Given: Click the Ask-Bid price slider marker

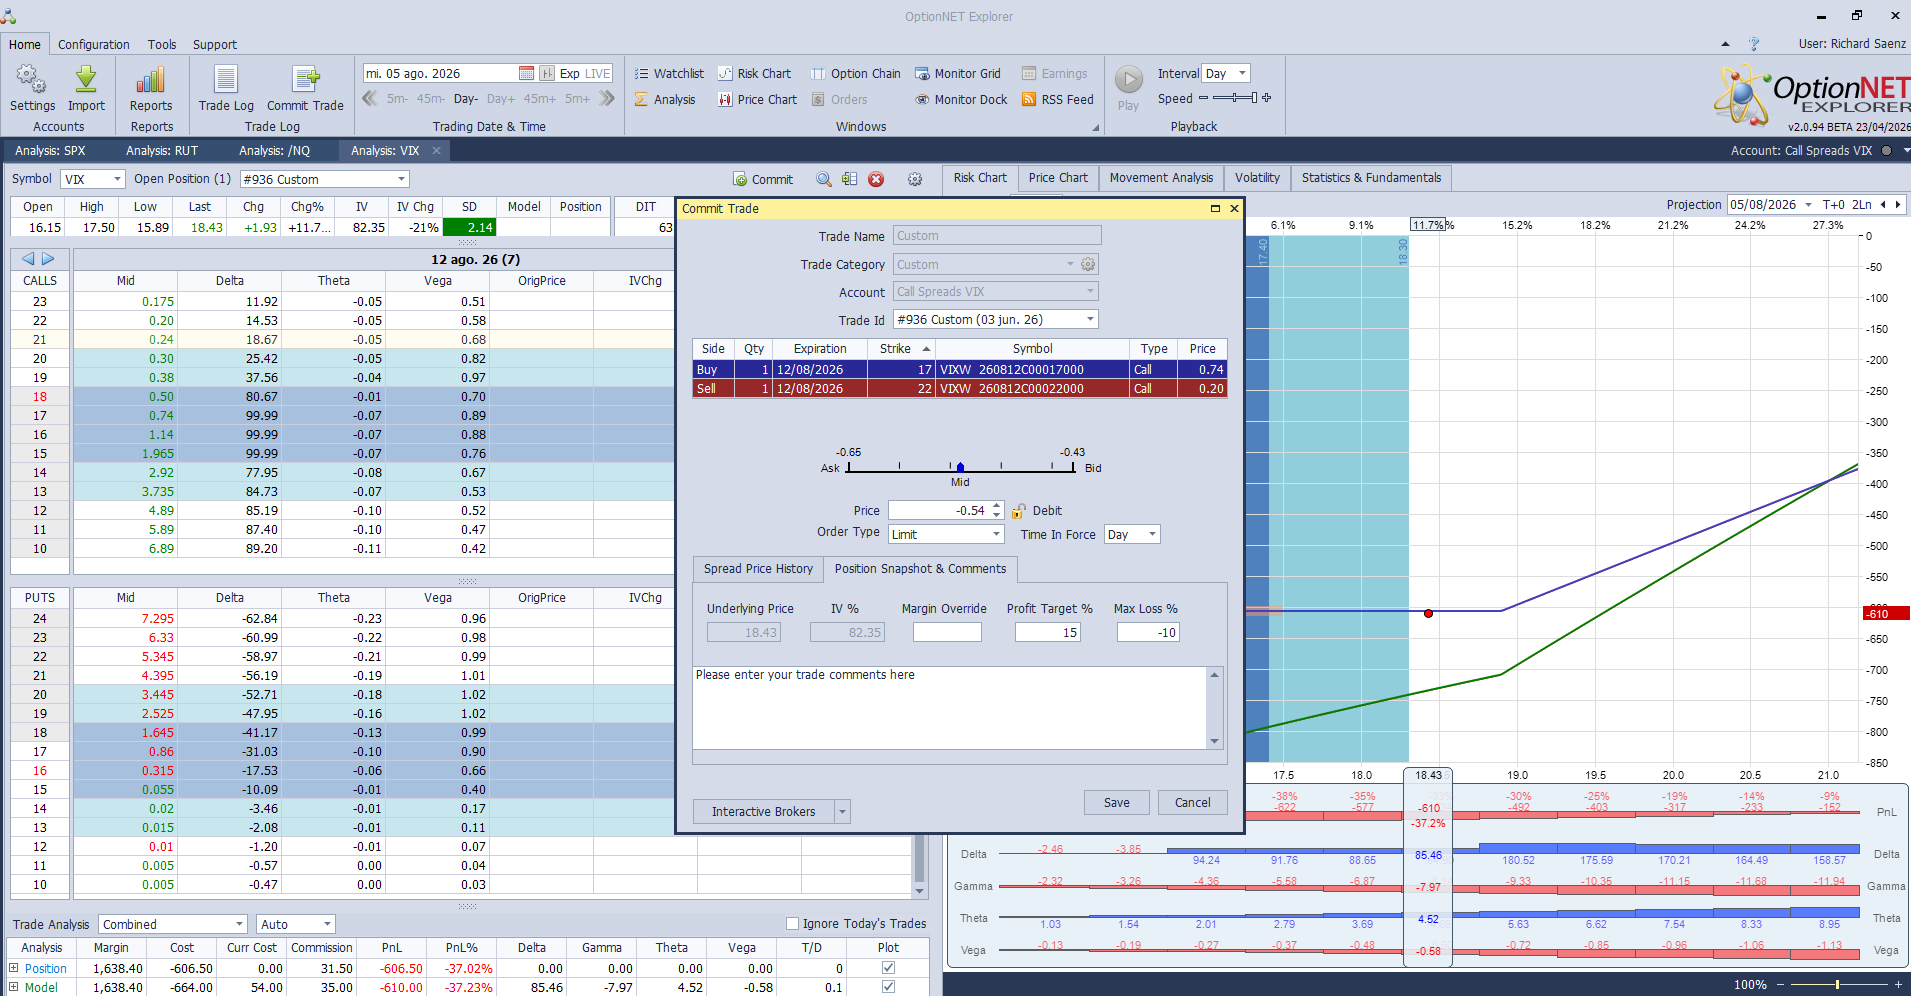Looking at the screenshot, I should (960, 467).
